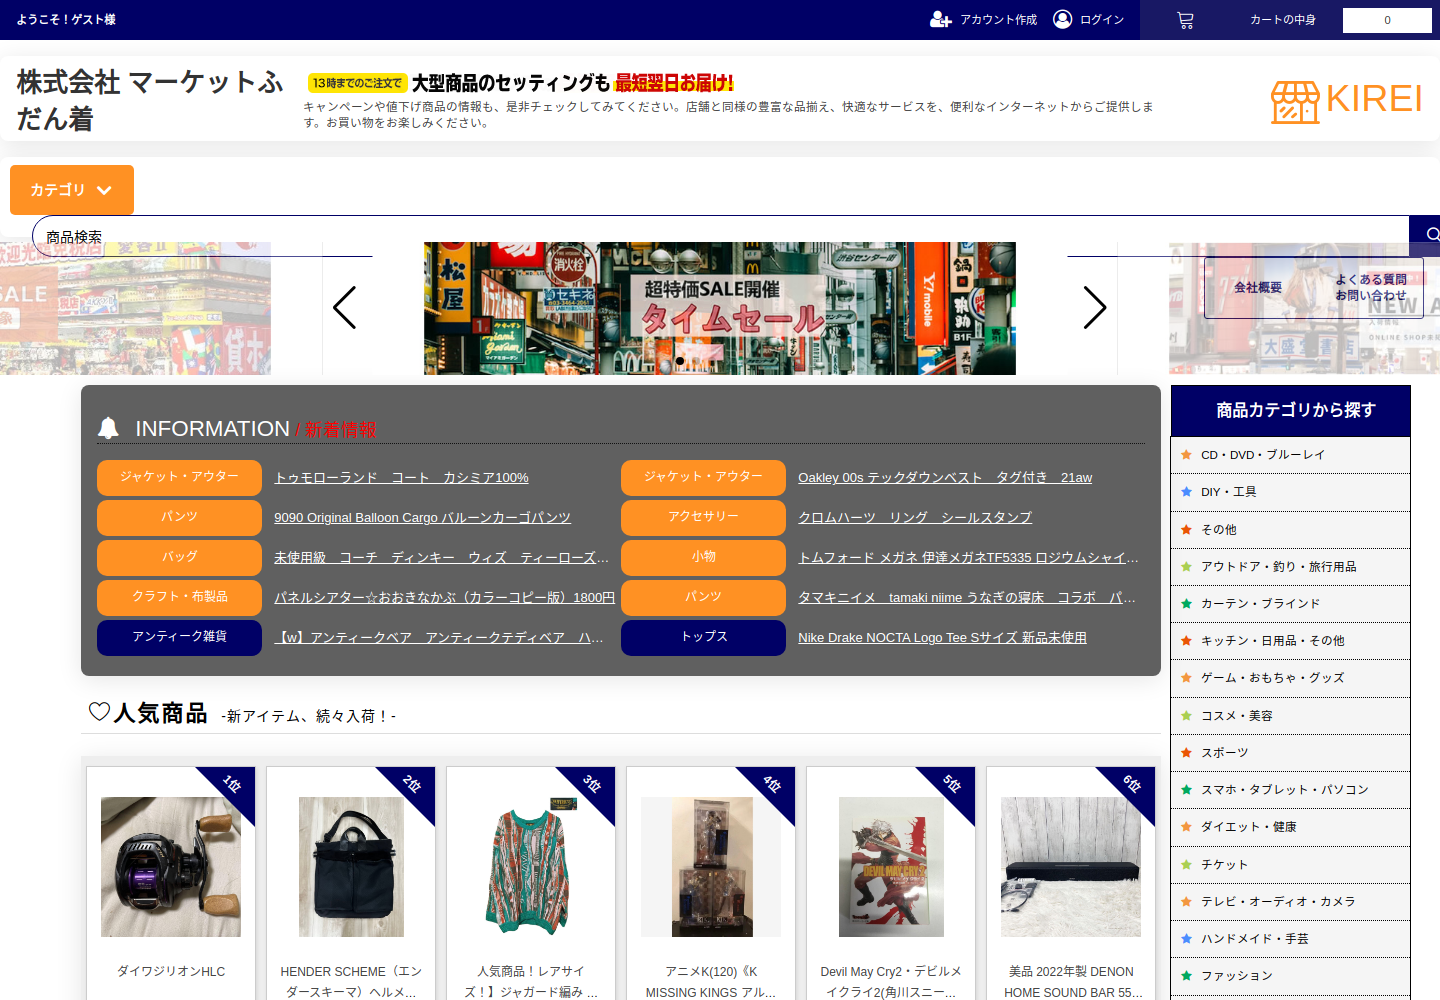The width and height of the screenshot is (1440, 1000).
Task: Click the KIREI store logo
Action: tap(1346, 101)
